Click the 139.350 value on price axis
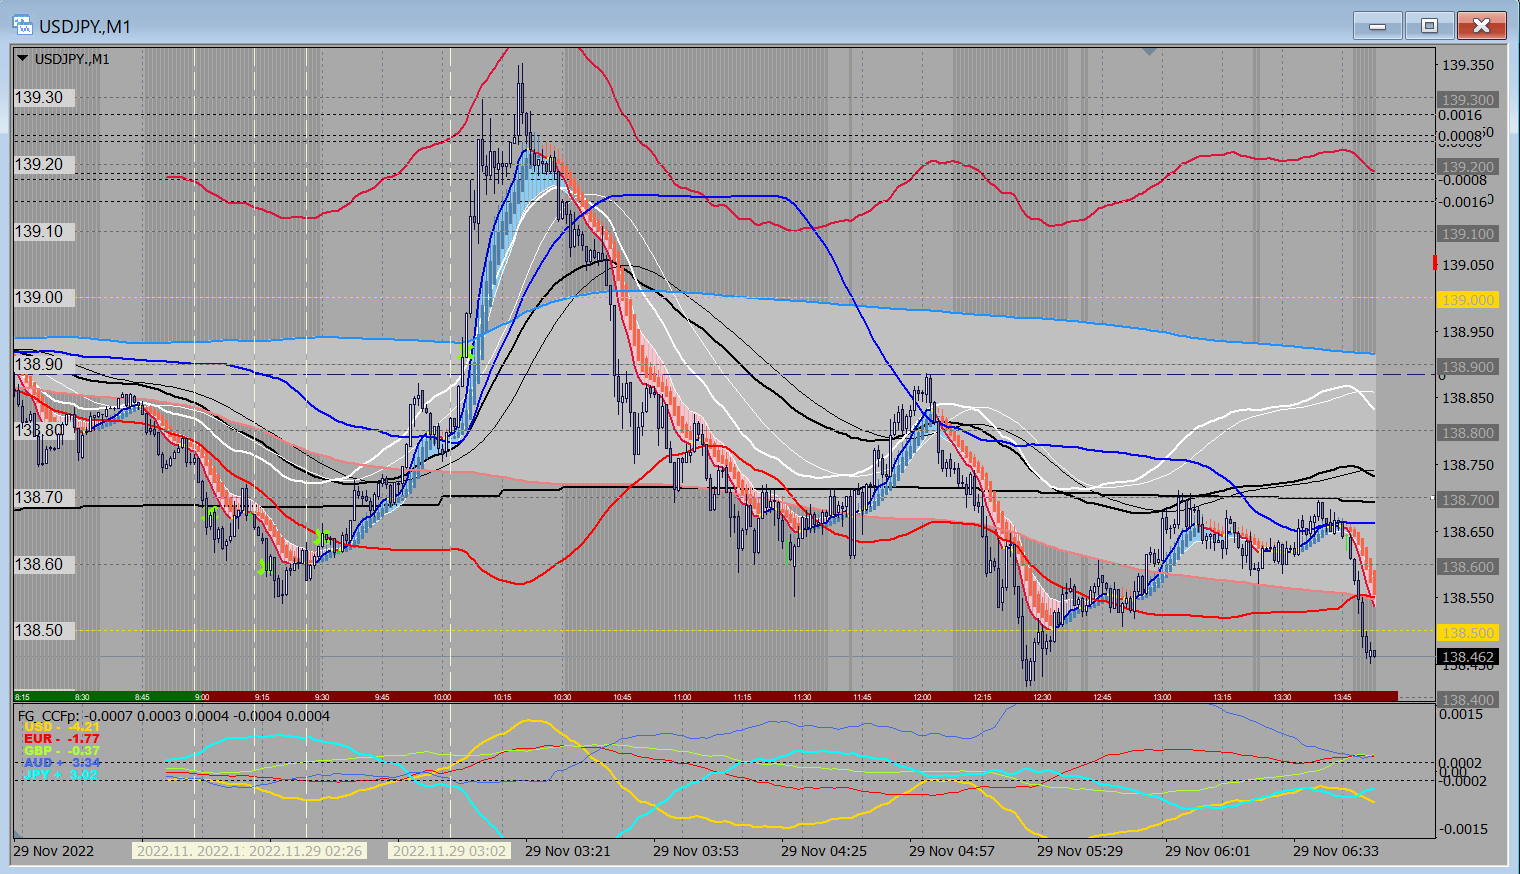This screenshot has width=1520, height=874. pos(1467,65)
